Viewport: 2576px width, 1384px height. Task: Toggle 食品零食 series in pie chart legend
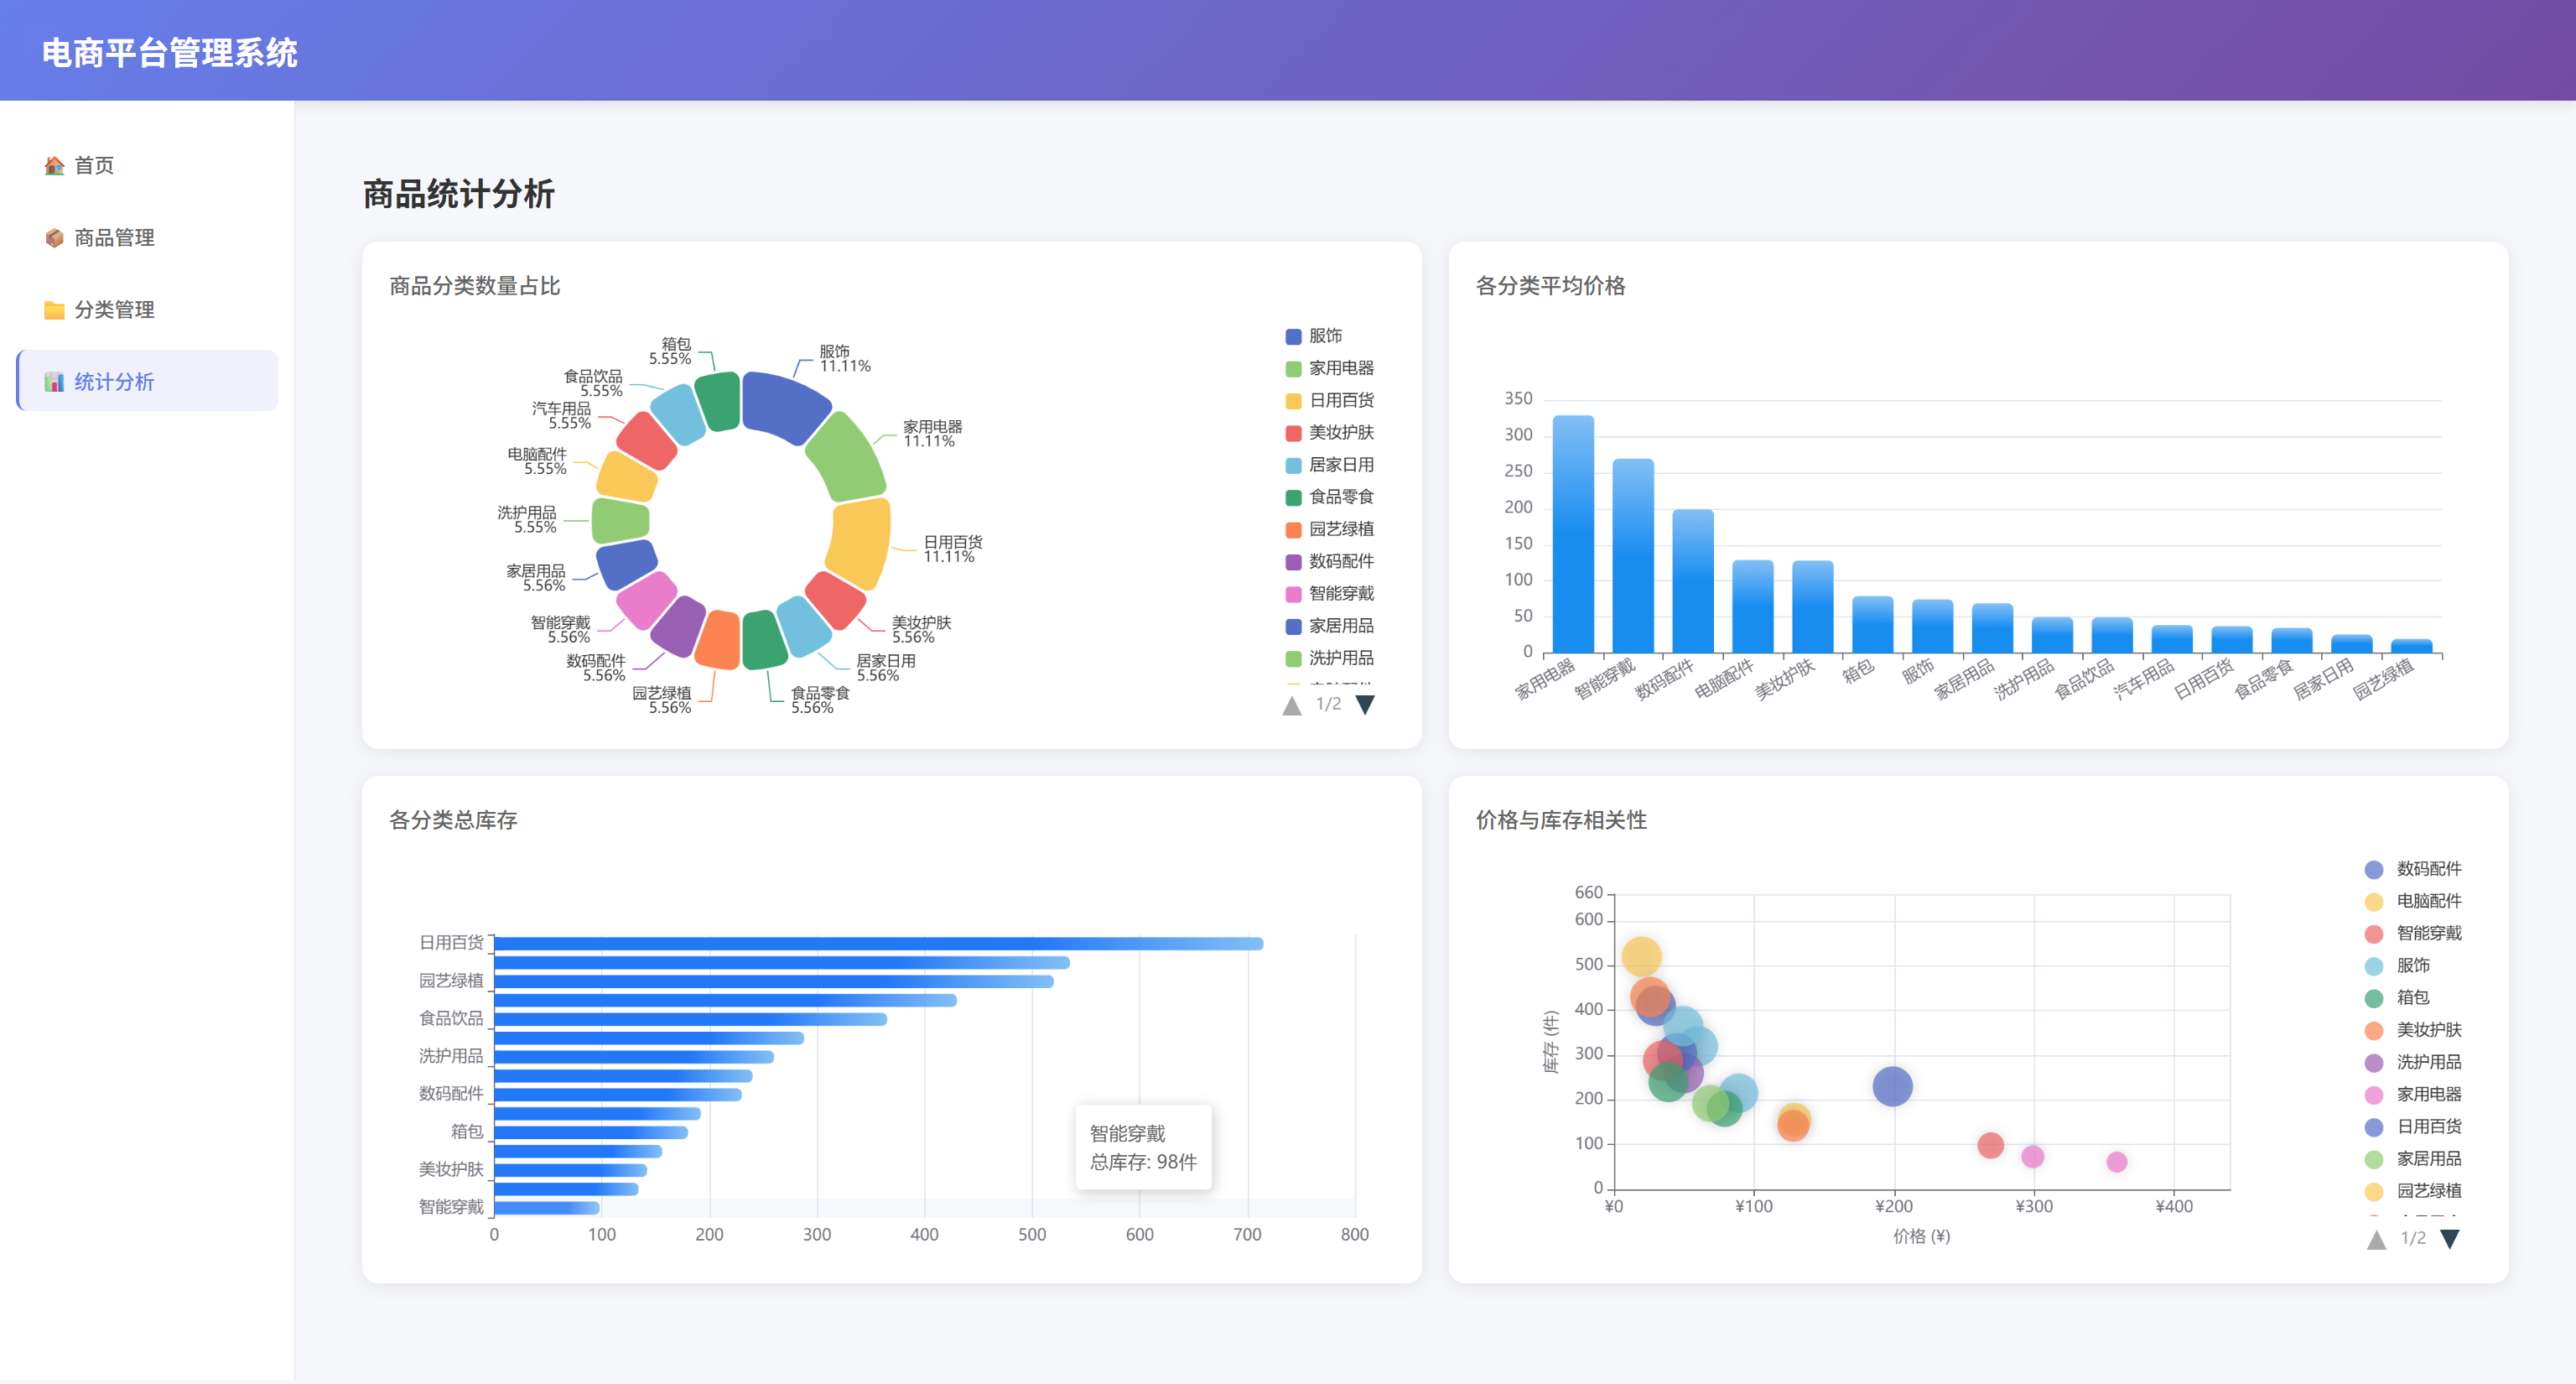click(1330, 497)
